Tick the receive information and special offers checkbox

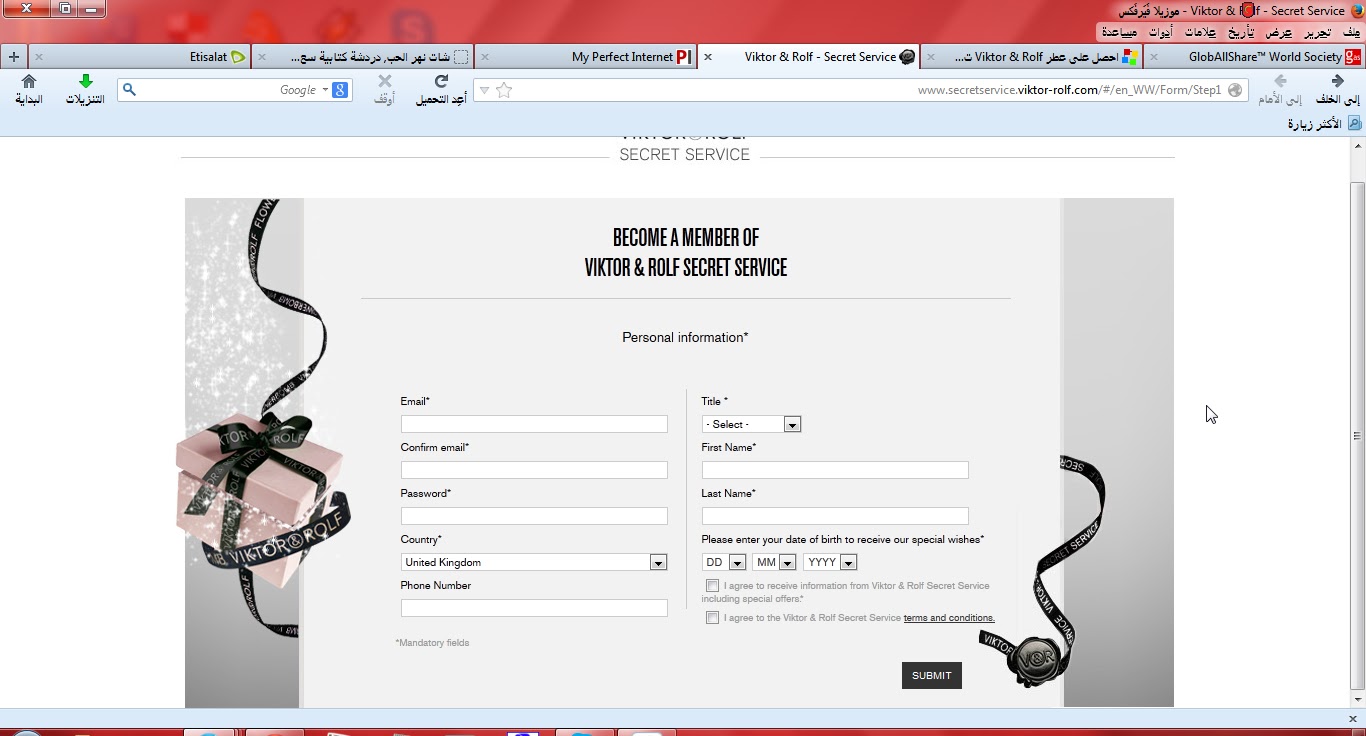point(712,586)
